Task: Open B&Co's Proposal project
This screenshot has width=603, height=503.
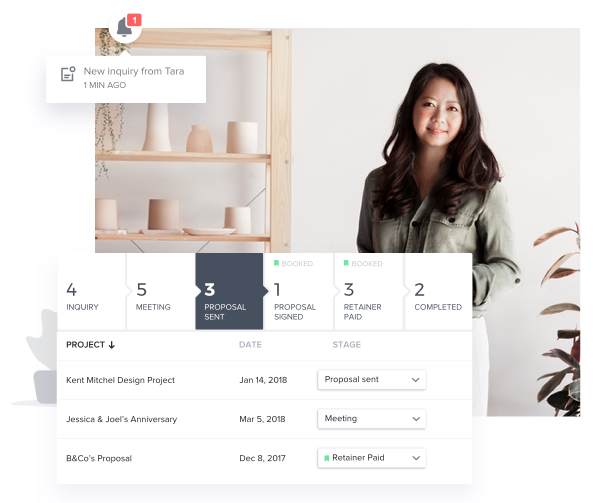Action: click(99, 458)
